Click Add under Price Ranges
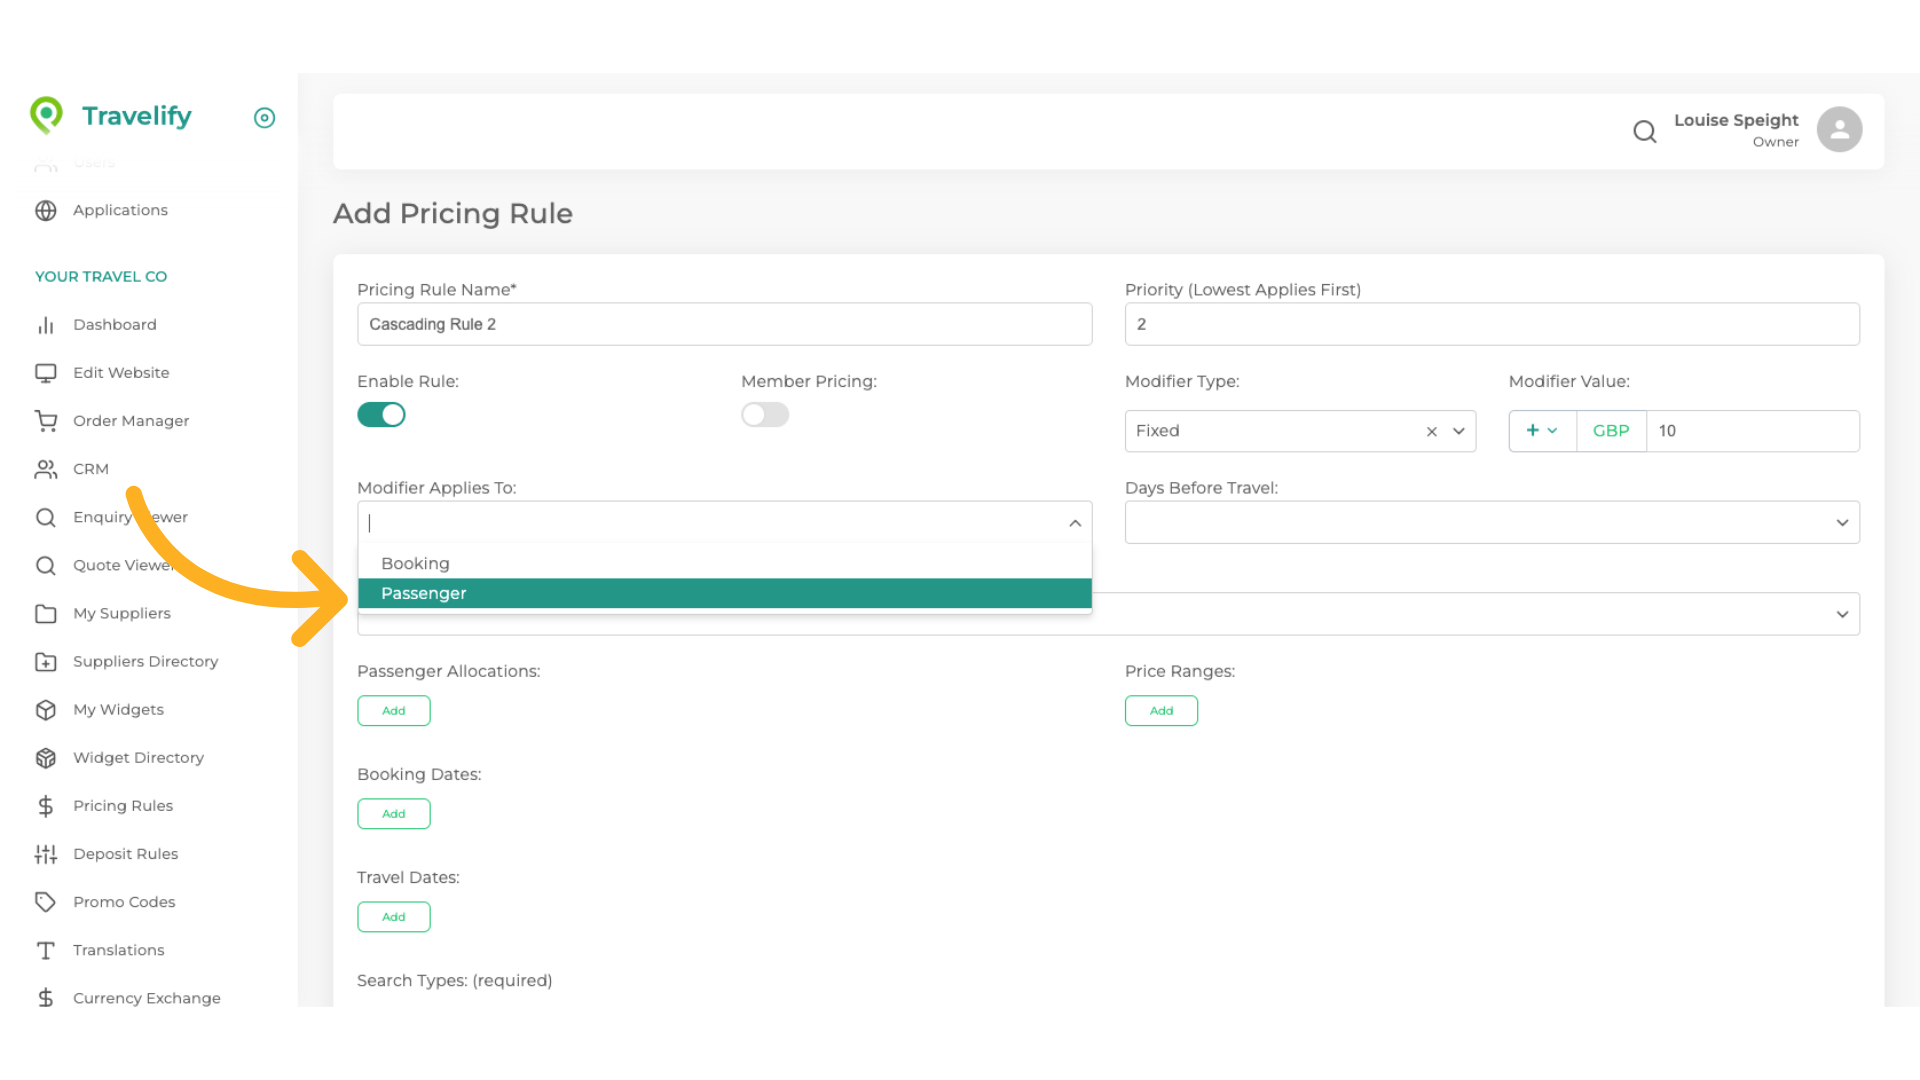 pos(1160,711)
